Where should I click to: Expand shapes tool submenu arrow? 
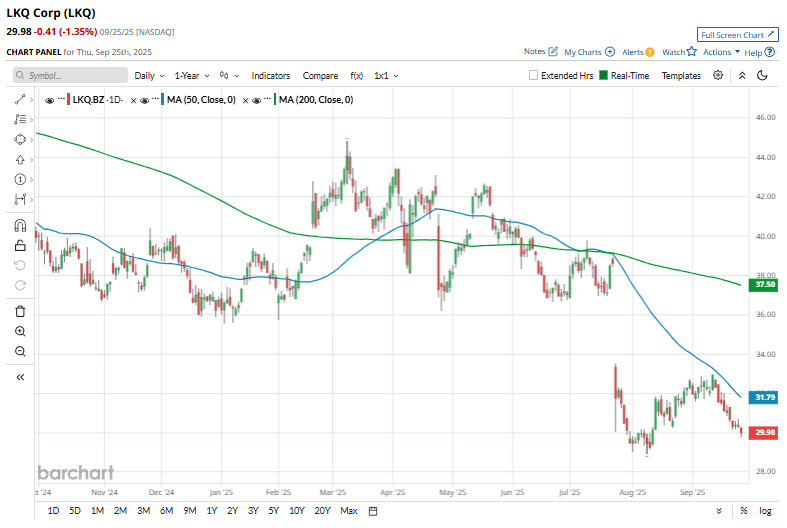32,140
